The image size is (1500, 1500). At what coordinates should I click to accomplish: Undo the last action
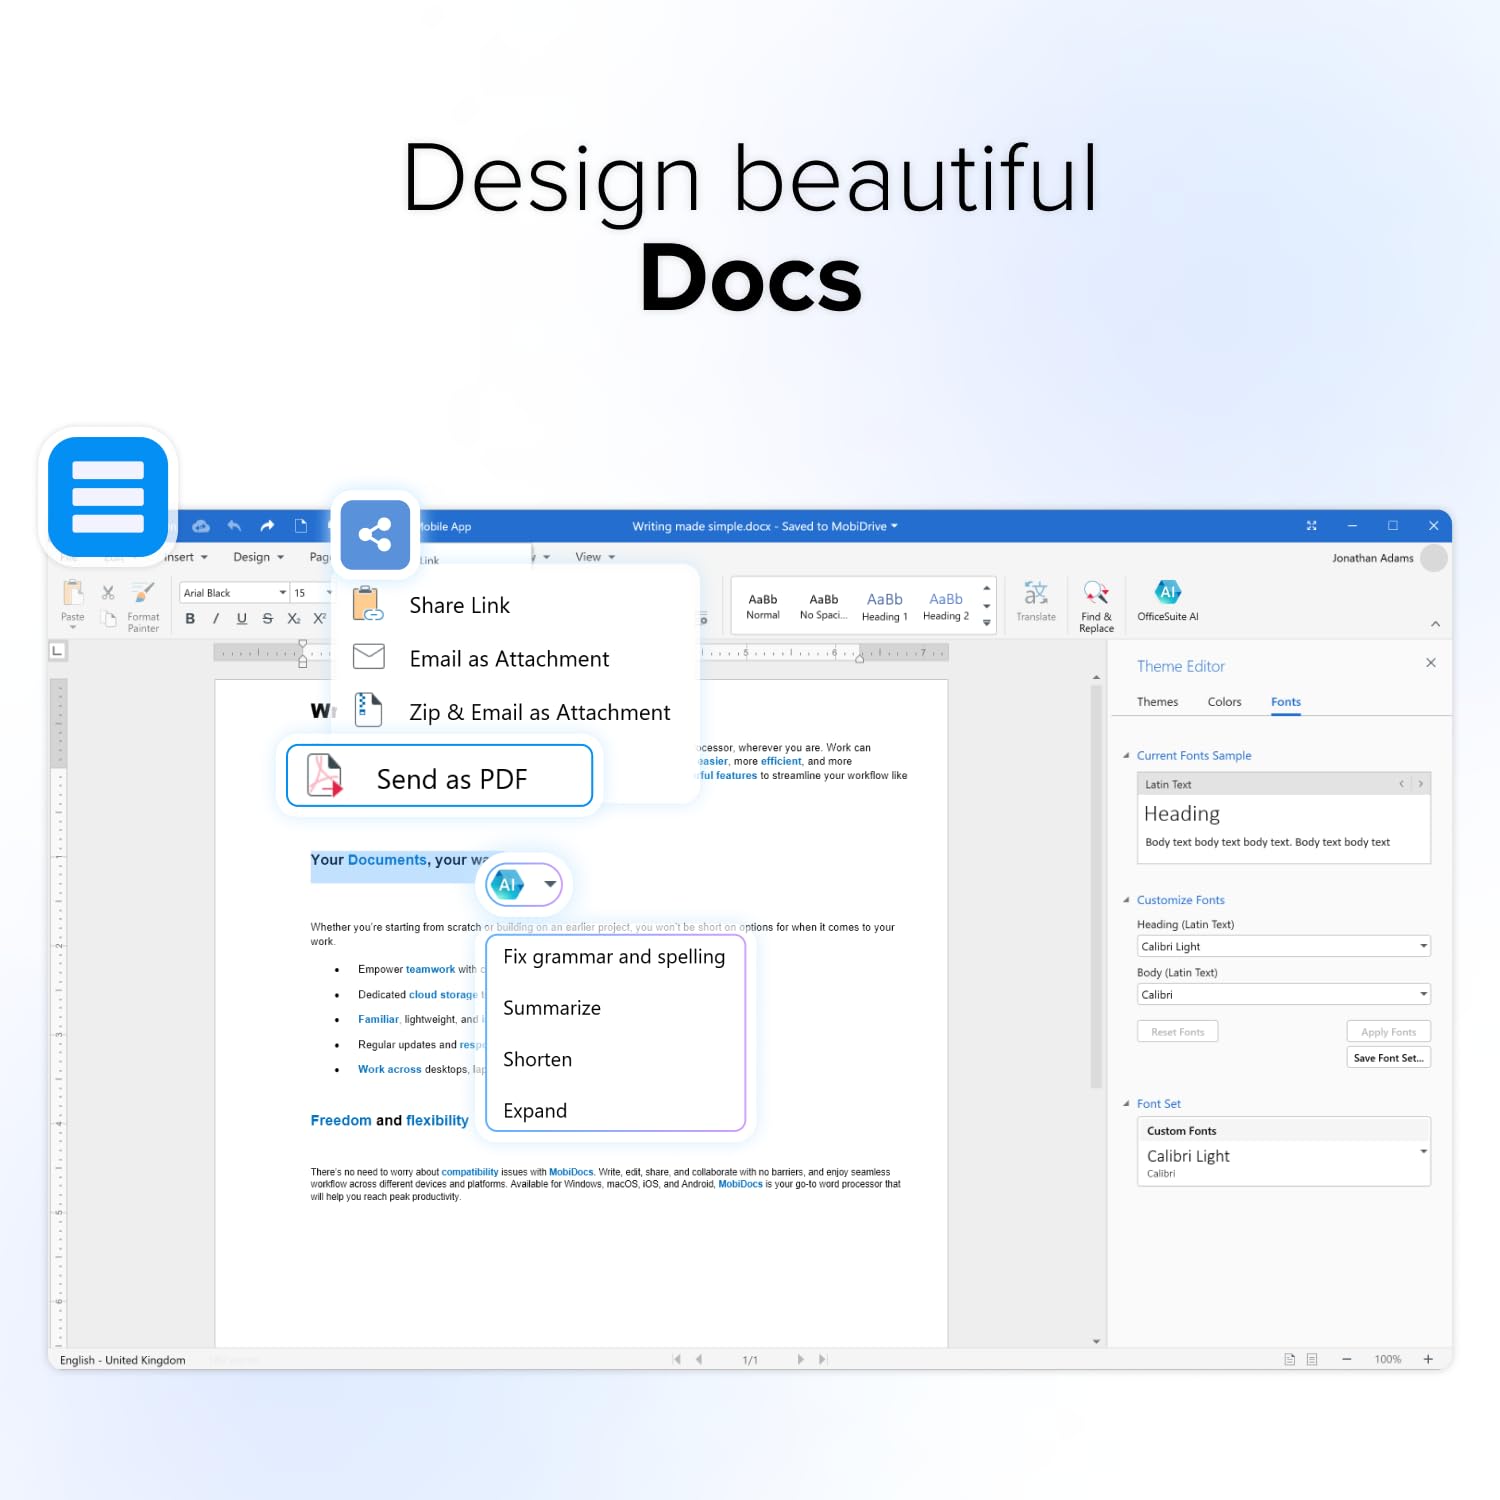pos(234,526)
